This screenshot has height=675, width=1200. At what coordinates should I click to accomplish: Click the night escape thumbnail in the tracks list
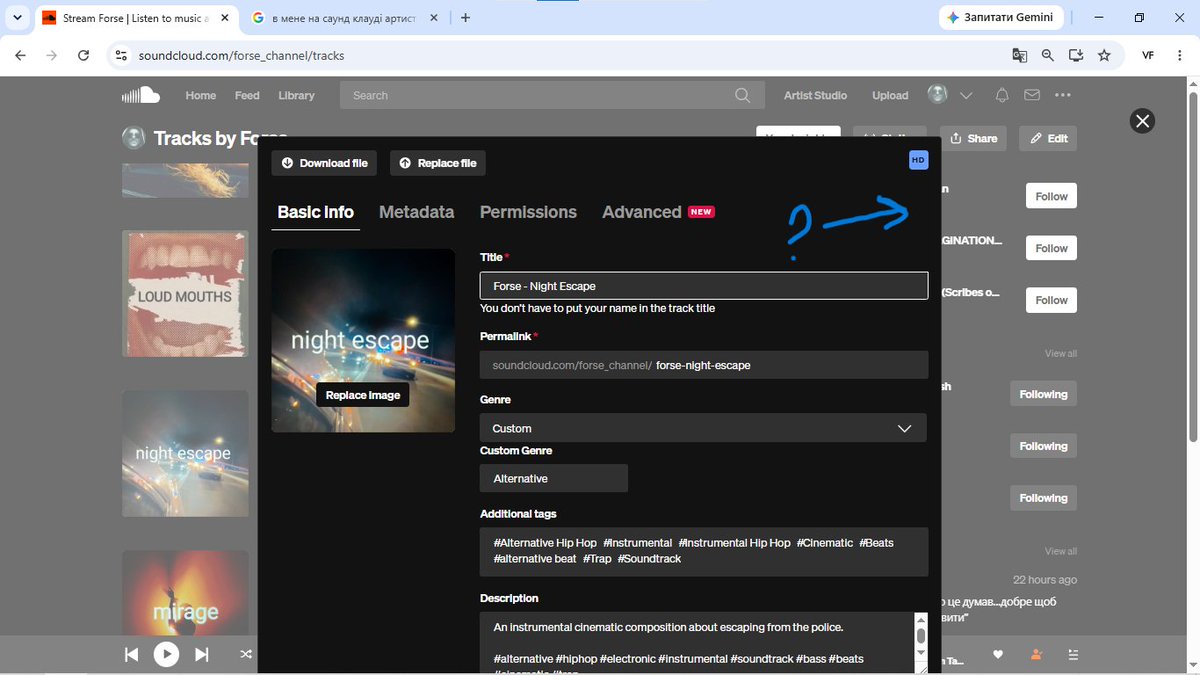pyautogui.click(x=185, y=453)
